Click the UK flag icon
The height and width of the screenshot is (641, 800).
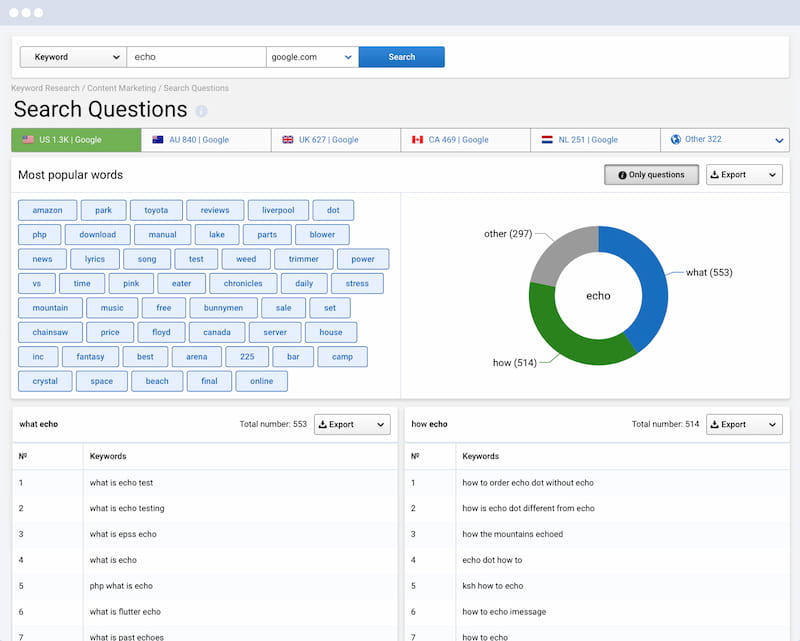(288, 140)
